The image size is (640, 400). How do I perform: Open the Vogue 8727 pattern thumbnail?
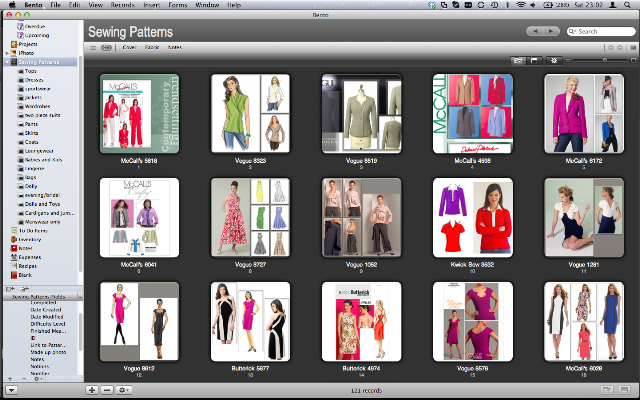click(250, 218)
